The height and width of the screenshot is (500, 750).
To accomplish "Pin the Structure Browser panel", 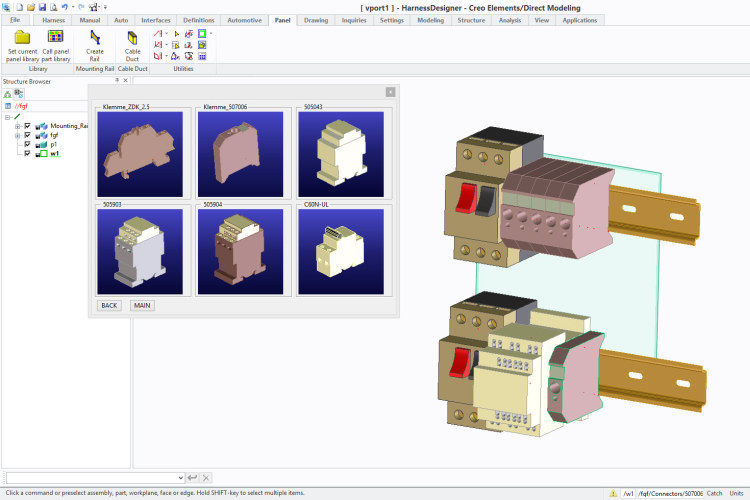I will [x=117, y=81].
